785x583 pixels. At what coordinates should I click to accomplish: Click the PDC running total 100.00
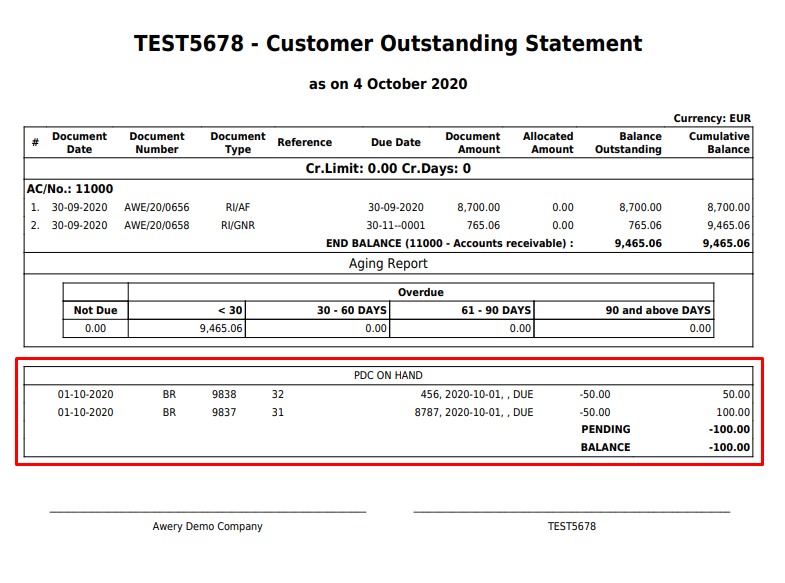(733, 412)
